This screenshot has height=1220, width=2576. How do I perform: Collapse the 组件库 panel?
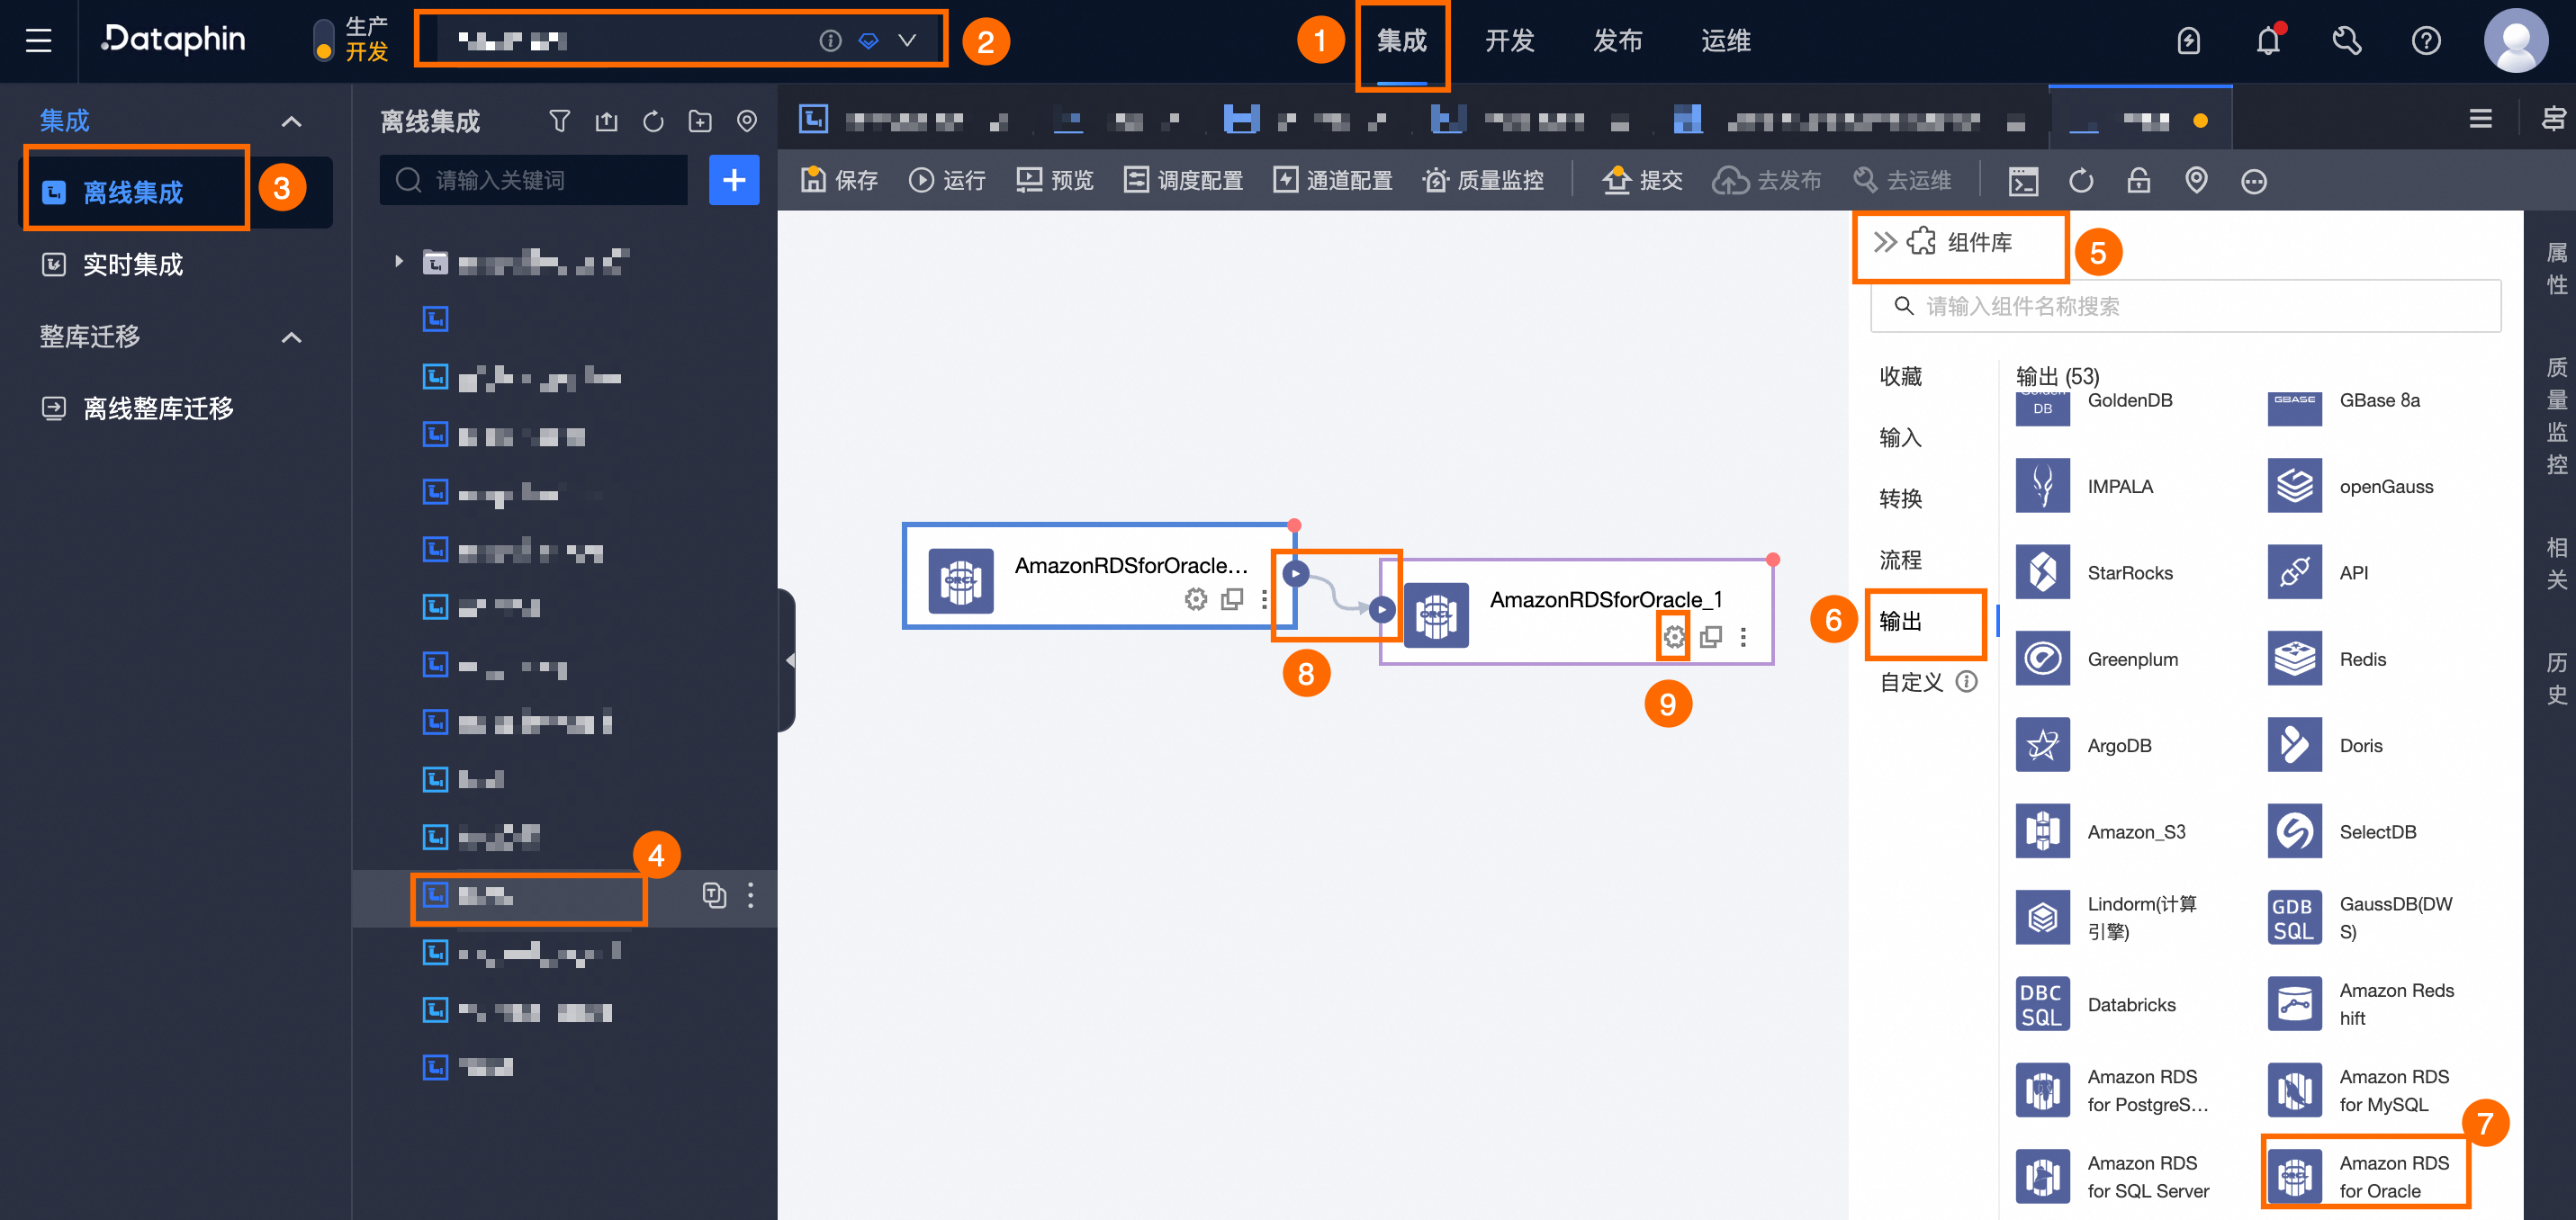click(1885, 242)
